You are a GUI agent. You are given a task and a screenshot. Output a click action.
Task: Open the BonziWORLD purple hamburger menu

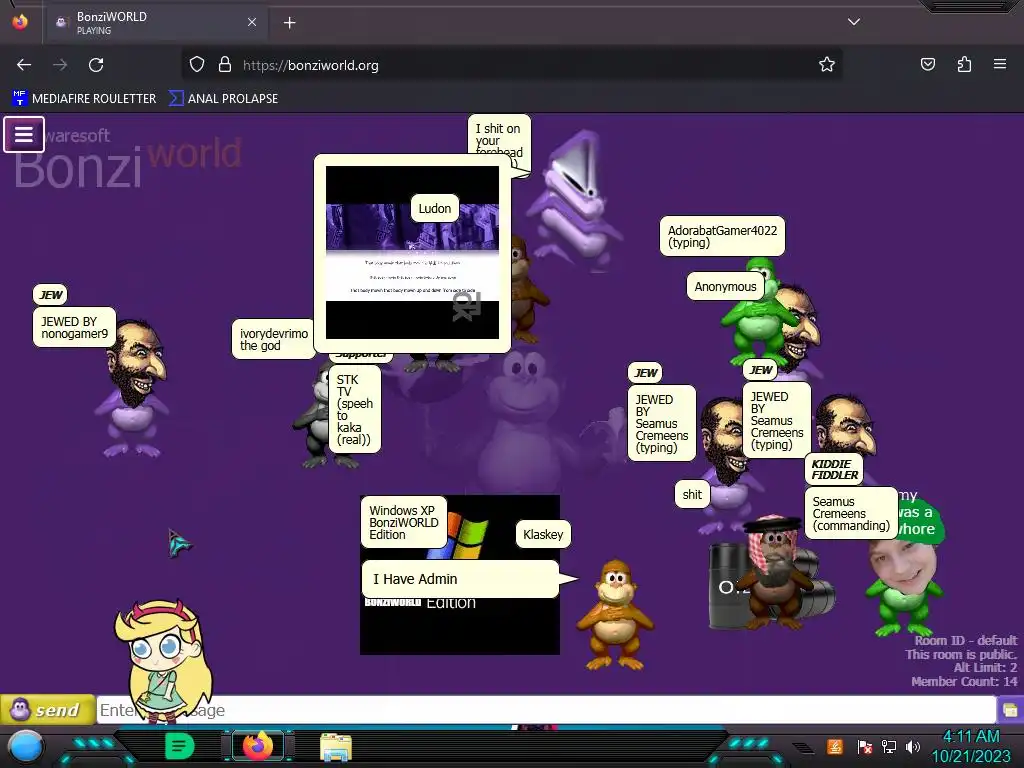tap(24, 135)
